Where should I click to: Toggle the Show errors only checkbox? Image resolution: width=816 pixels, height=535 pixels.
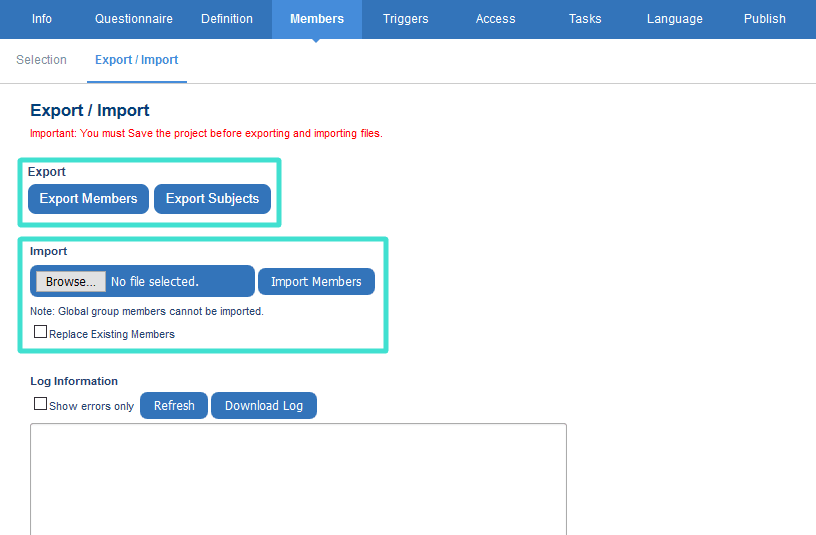point(41,405)
